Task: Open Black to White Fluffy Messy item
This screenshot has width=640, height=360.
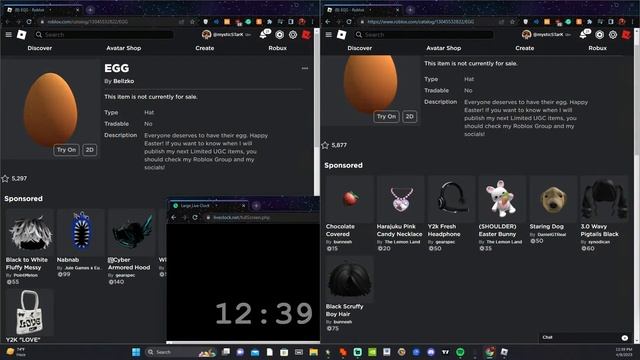Action: point(30,247)
